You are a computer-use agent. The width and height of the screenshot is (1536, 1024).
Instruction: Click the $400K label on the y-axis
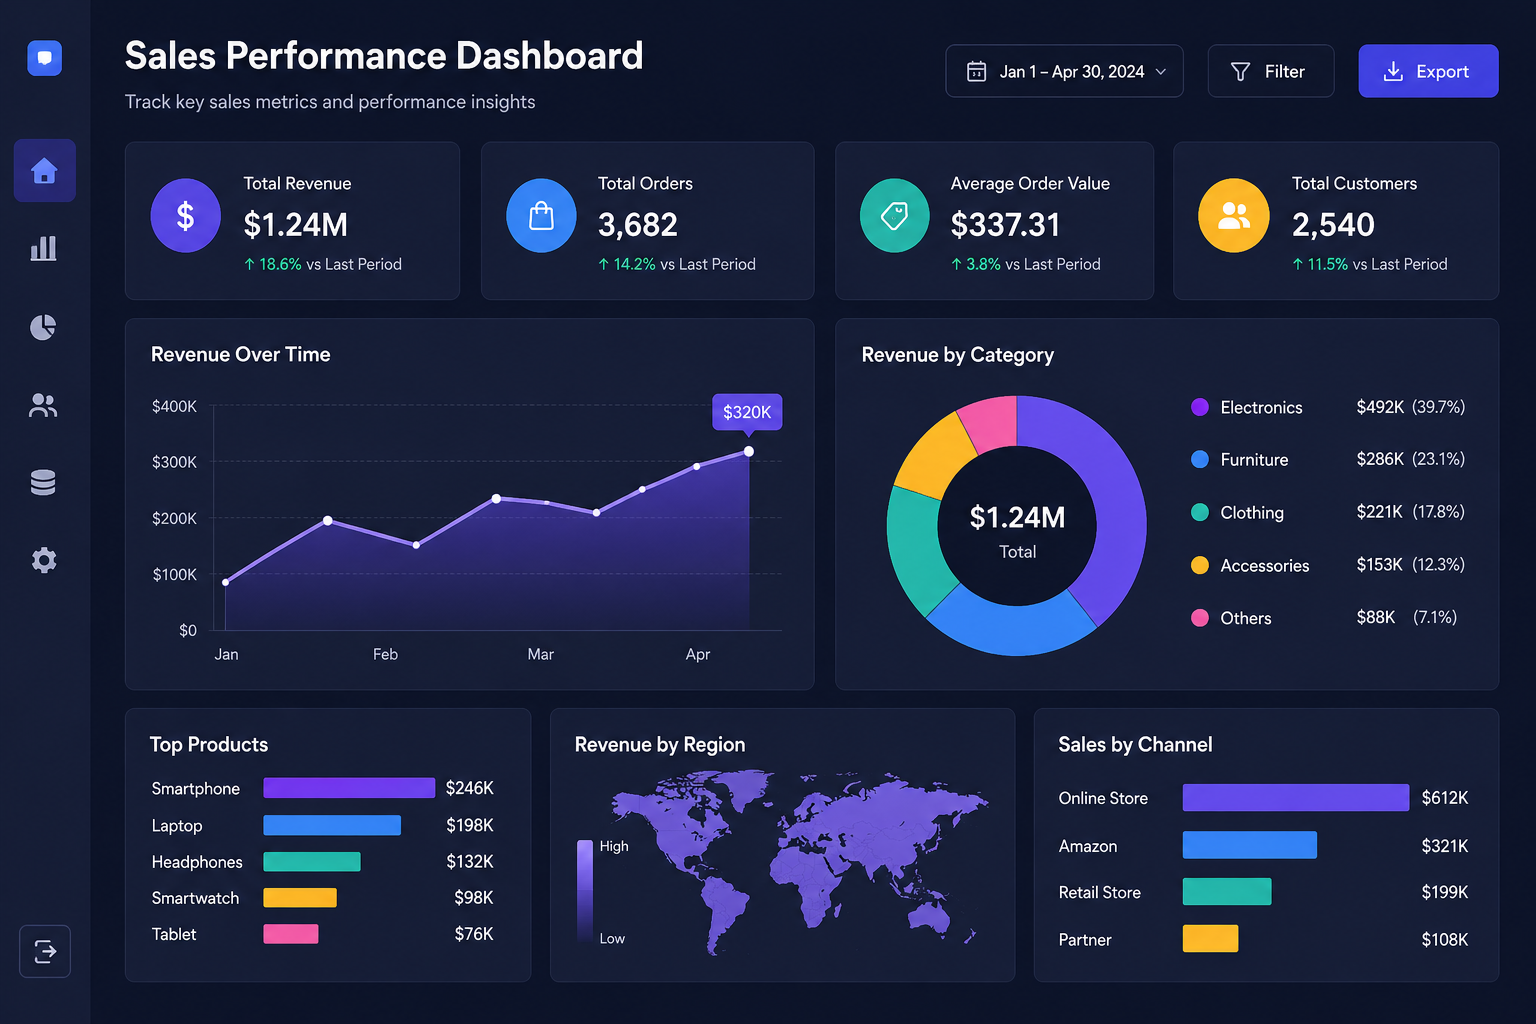174,406
